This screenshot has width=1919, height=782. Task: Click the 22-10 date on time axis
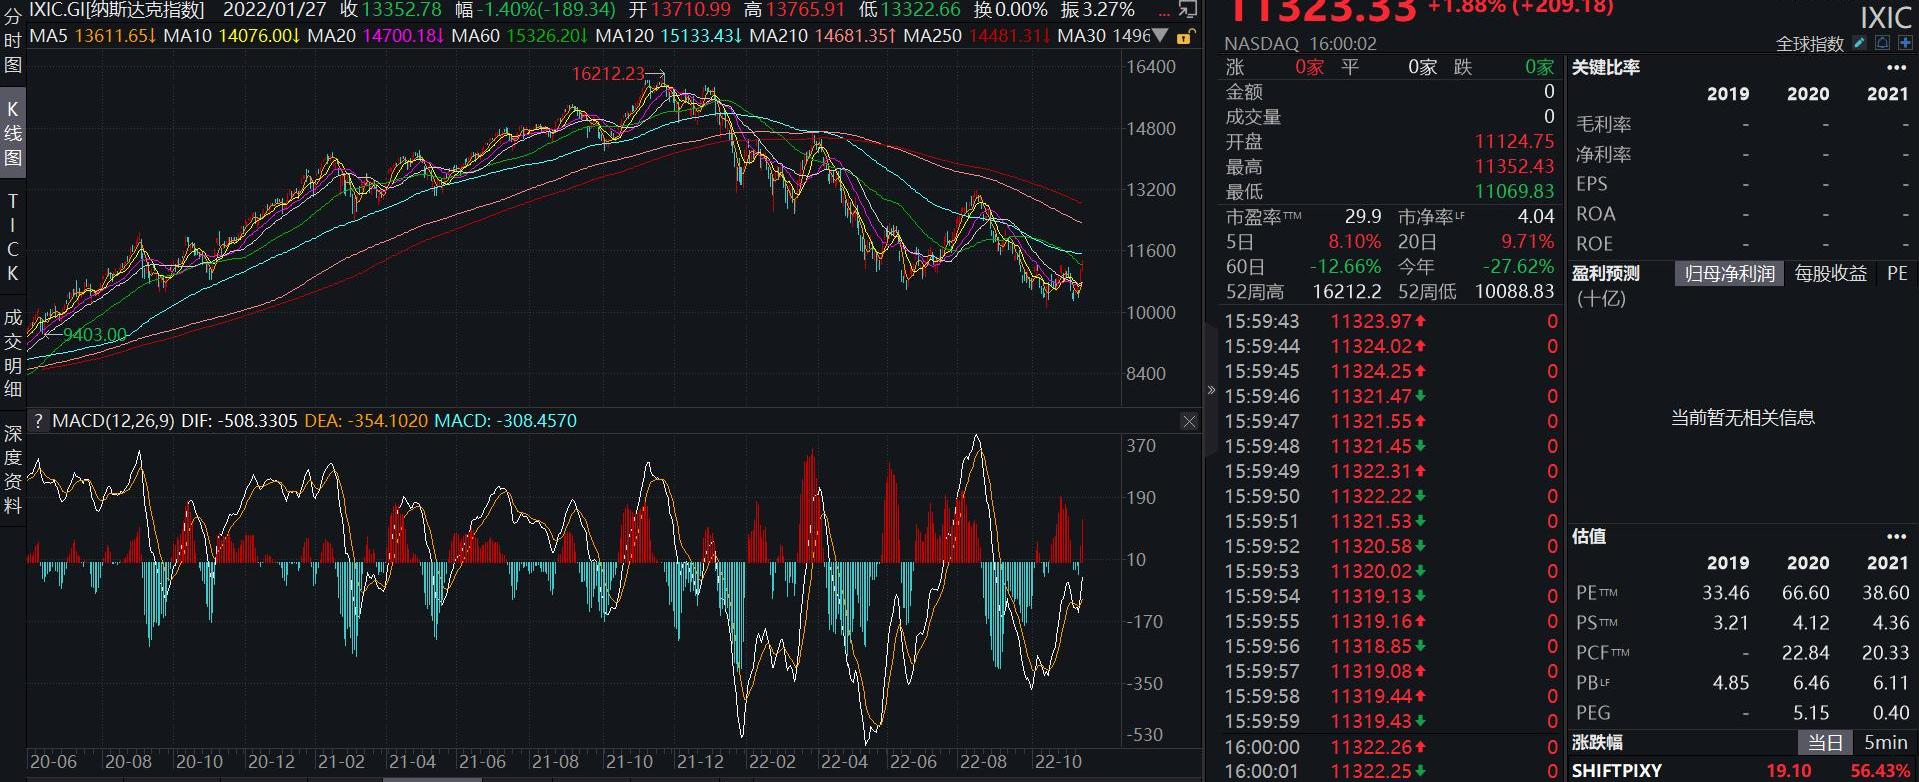click(x=1058, y=762)
